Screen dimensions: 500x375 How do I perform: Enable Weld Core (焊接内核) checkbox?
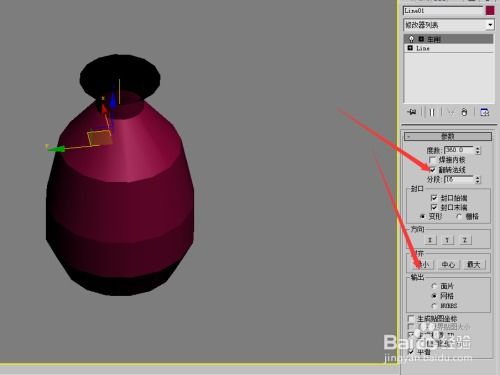coord(432,160)
